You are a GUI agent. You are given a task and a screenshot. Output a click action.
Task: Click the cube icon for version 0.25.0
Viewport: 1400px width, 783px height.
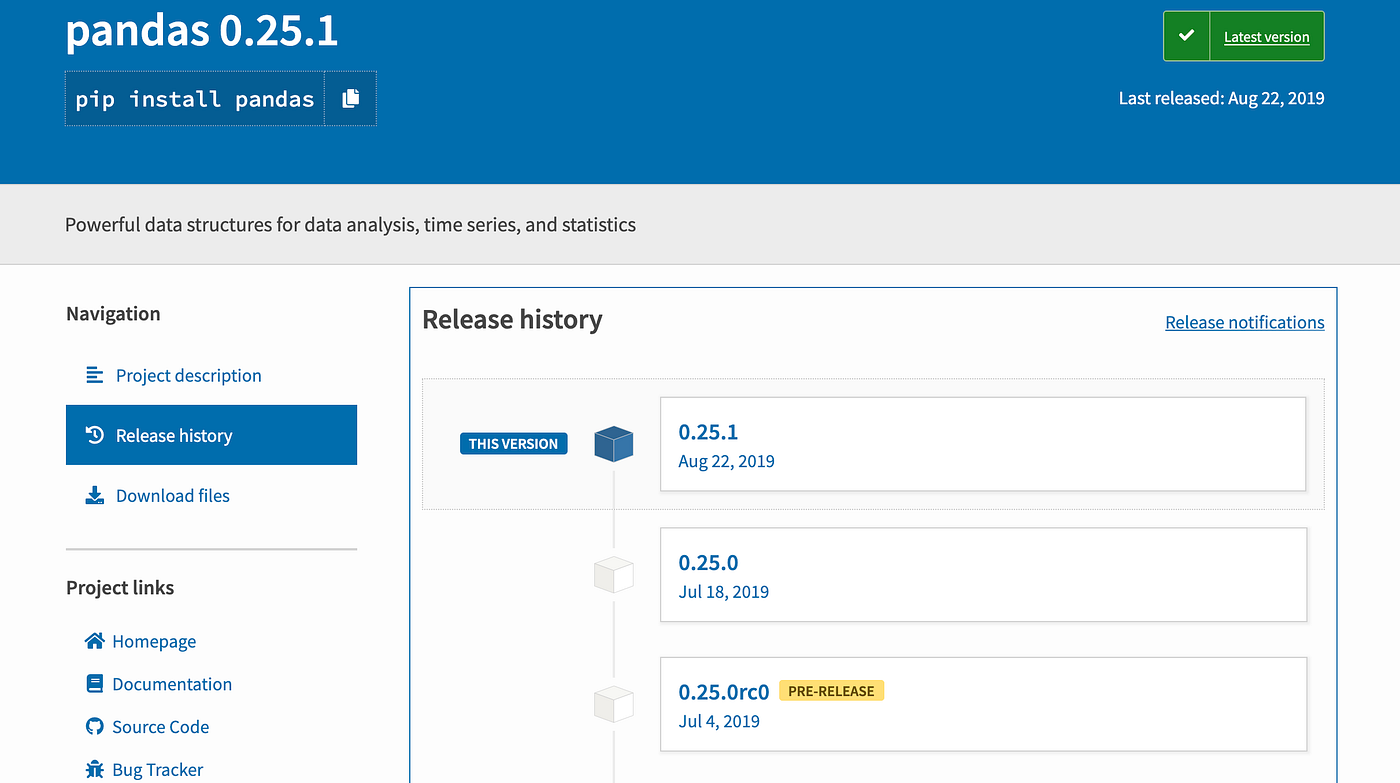point(613,574)
